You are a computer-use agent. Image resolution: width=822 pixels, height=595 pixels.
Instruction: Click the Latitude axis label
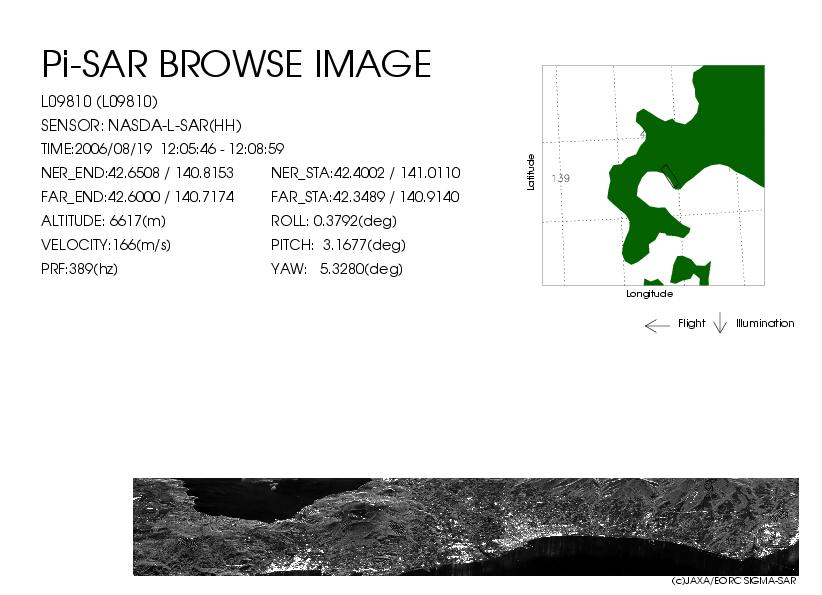pos(531,172)
